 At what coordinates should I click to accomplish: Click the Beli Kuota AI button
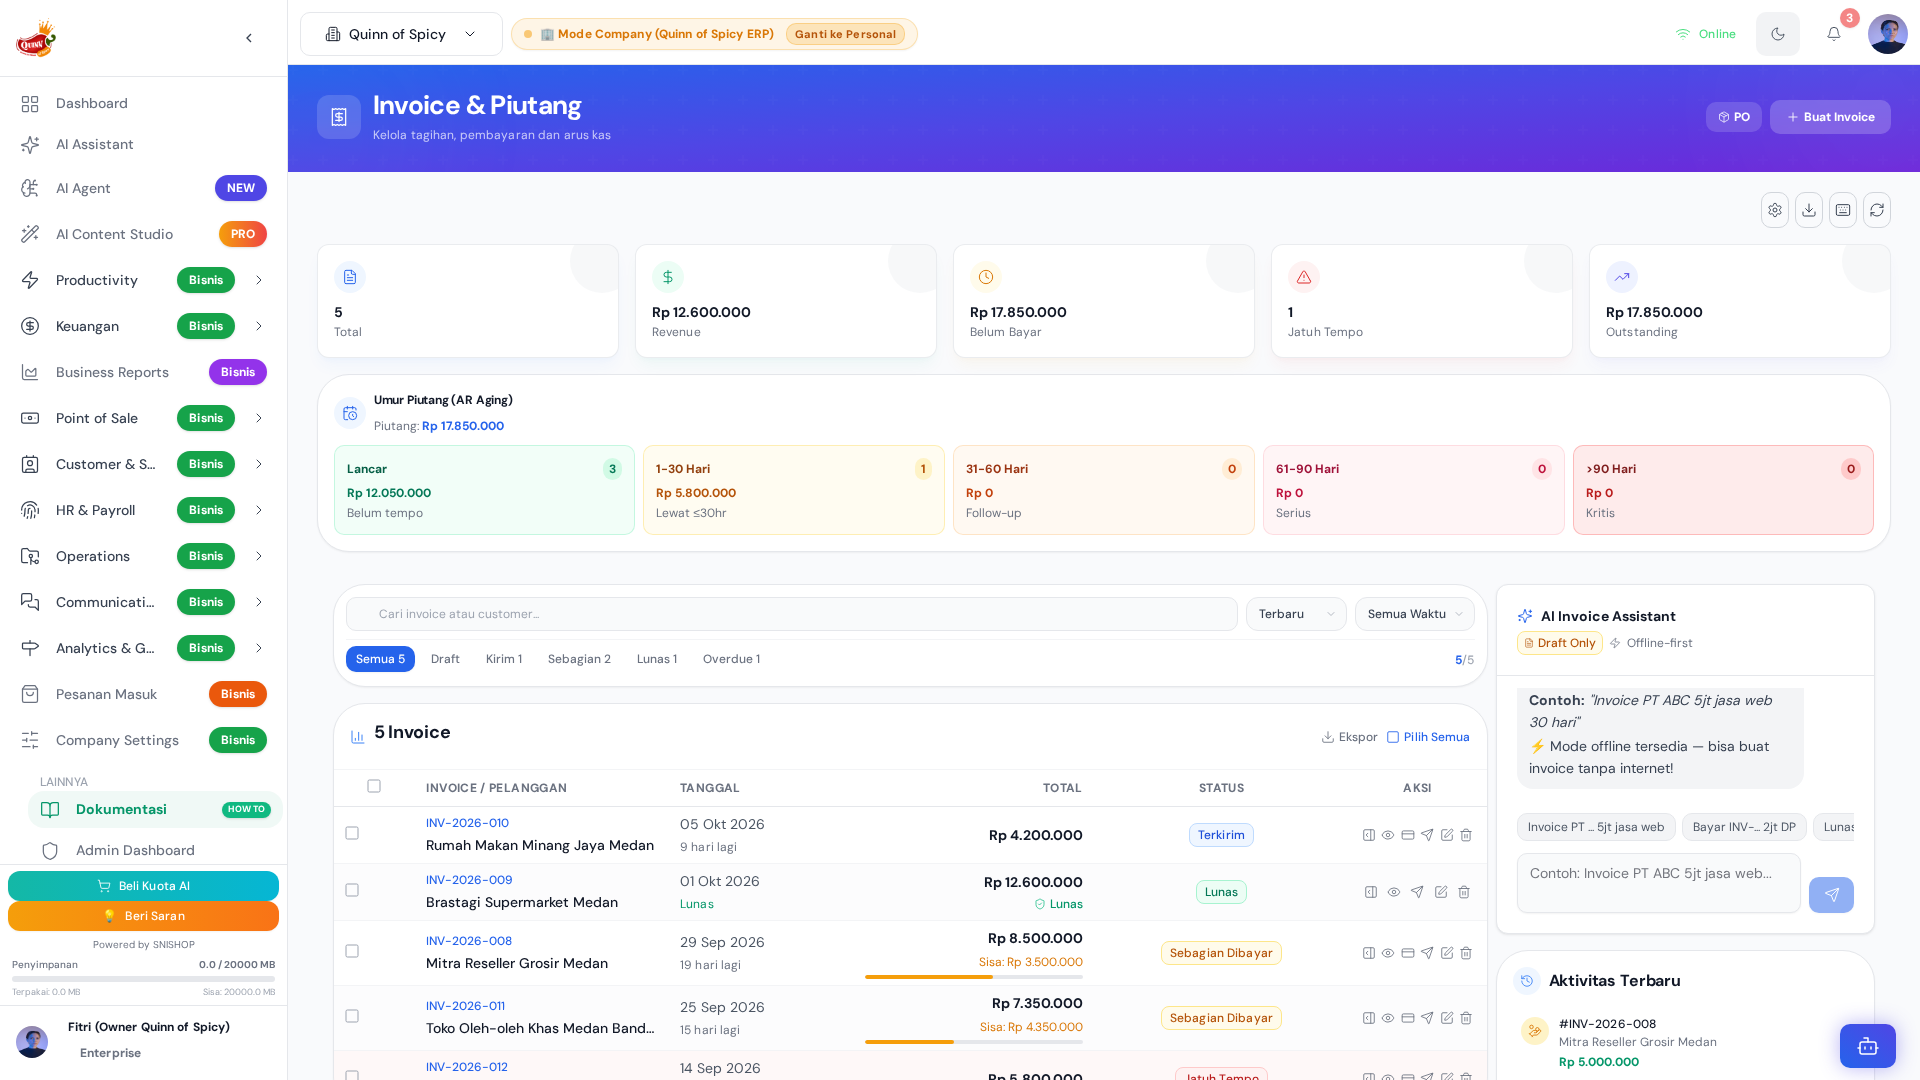pos(143,886)
